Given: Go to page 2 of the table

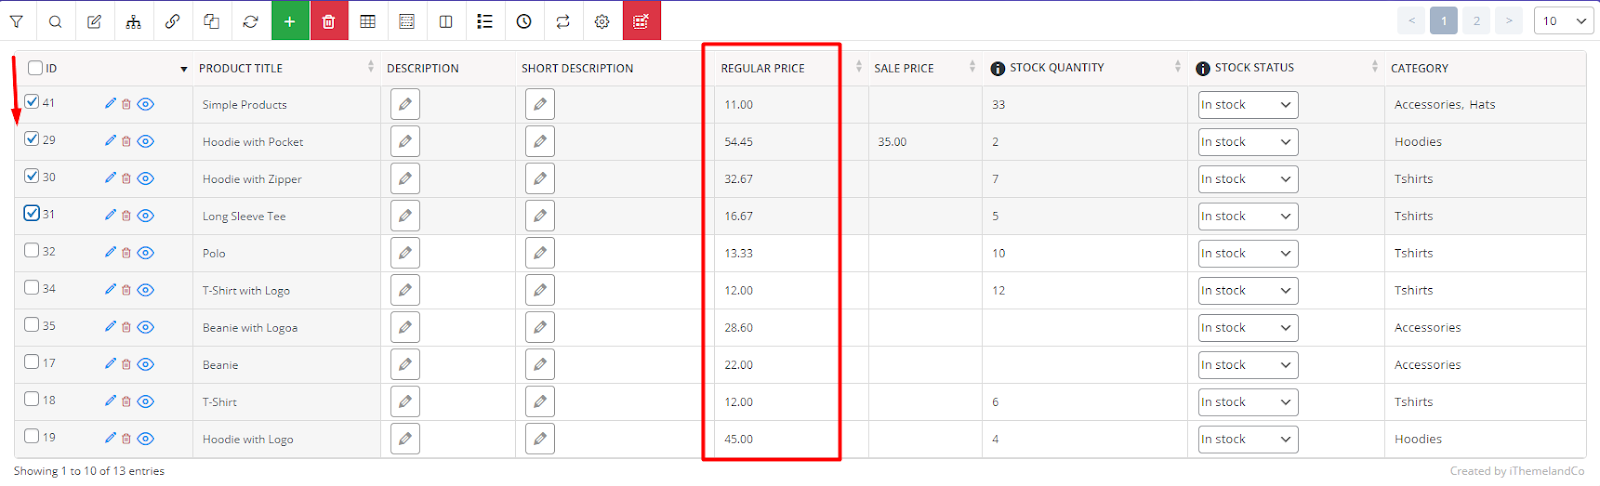Looking at the screenshot, I should pos(1476,21).
